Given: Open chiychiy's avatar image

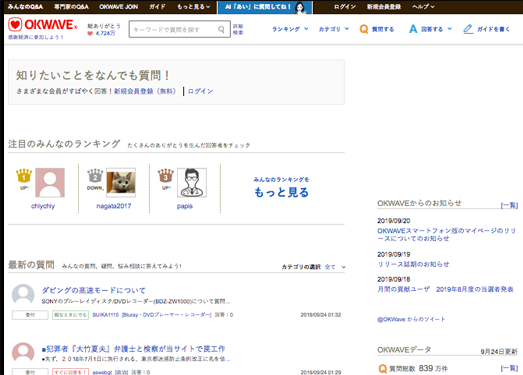Looking at the screenshot, I should click(50, 182).
